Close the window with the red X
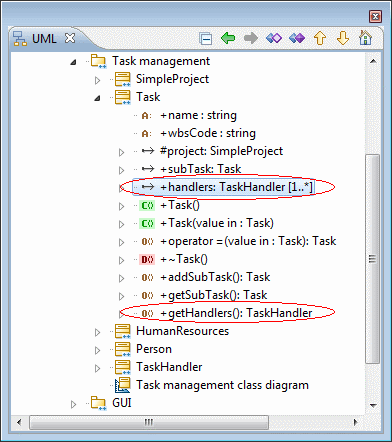This screenshot has width=392, height=442. coord(375,16)
